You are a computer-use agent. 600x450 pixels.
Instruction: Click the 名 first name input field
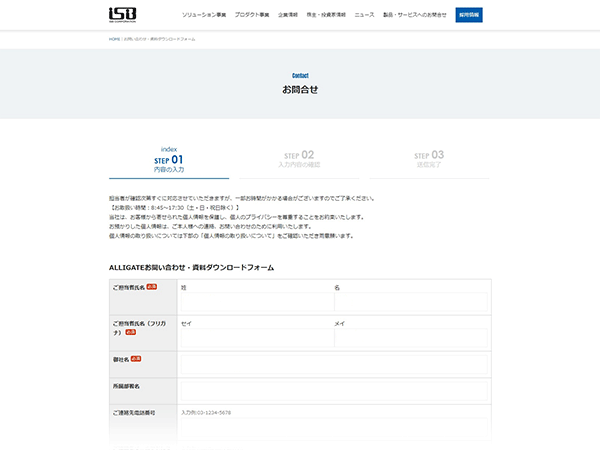[410, 302]
